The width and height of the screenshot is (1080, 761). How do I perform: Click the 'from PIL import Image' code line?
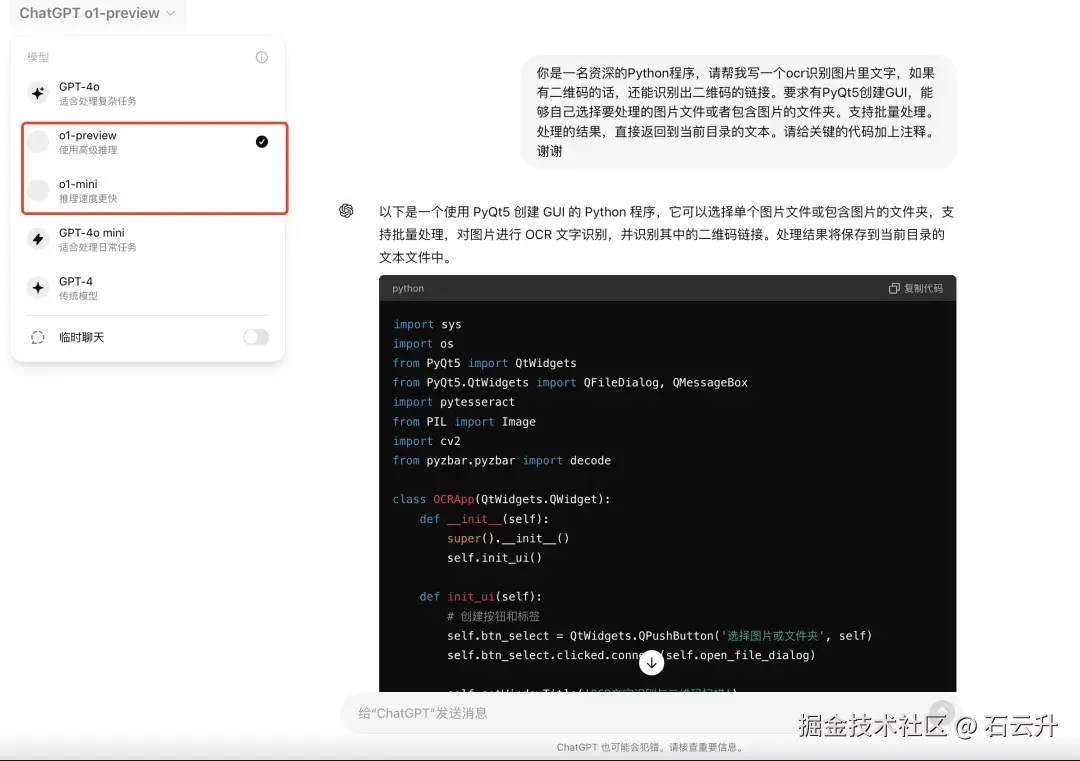(x=464, y=421)
